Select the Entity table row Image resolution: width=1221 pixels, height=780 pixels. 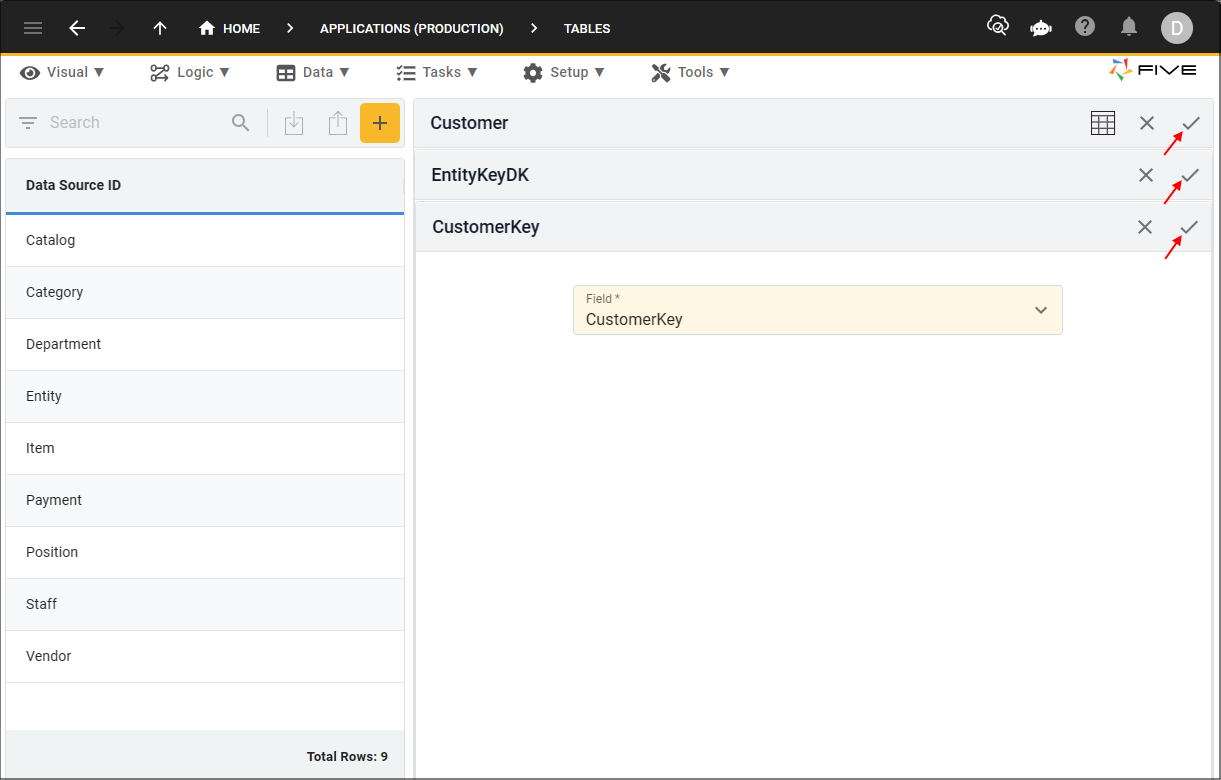tap(205, 396)
